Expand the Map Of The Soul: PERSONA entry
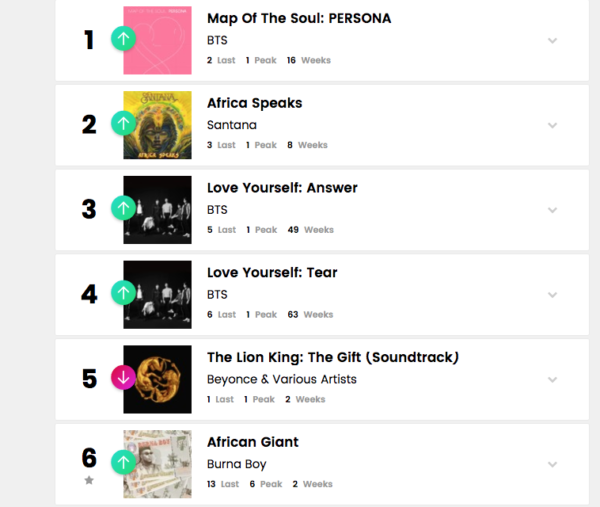This screenshot has width=600, height=507. click(x=552, y=41)
